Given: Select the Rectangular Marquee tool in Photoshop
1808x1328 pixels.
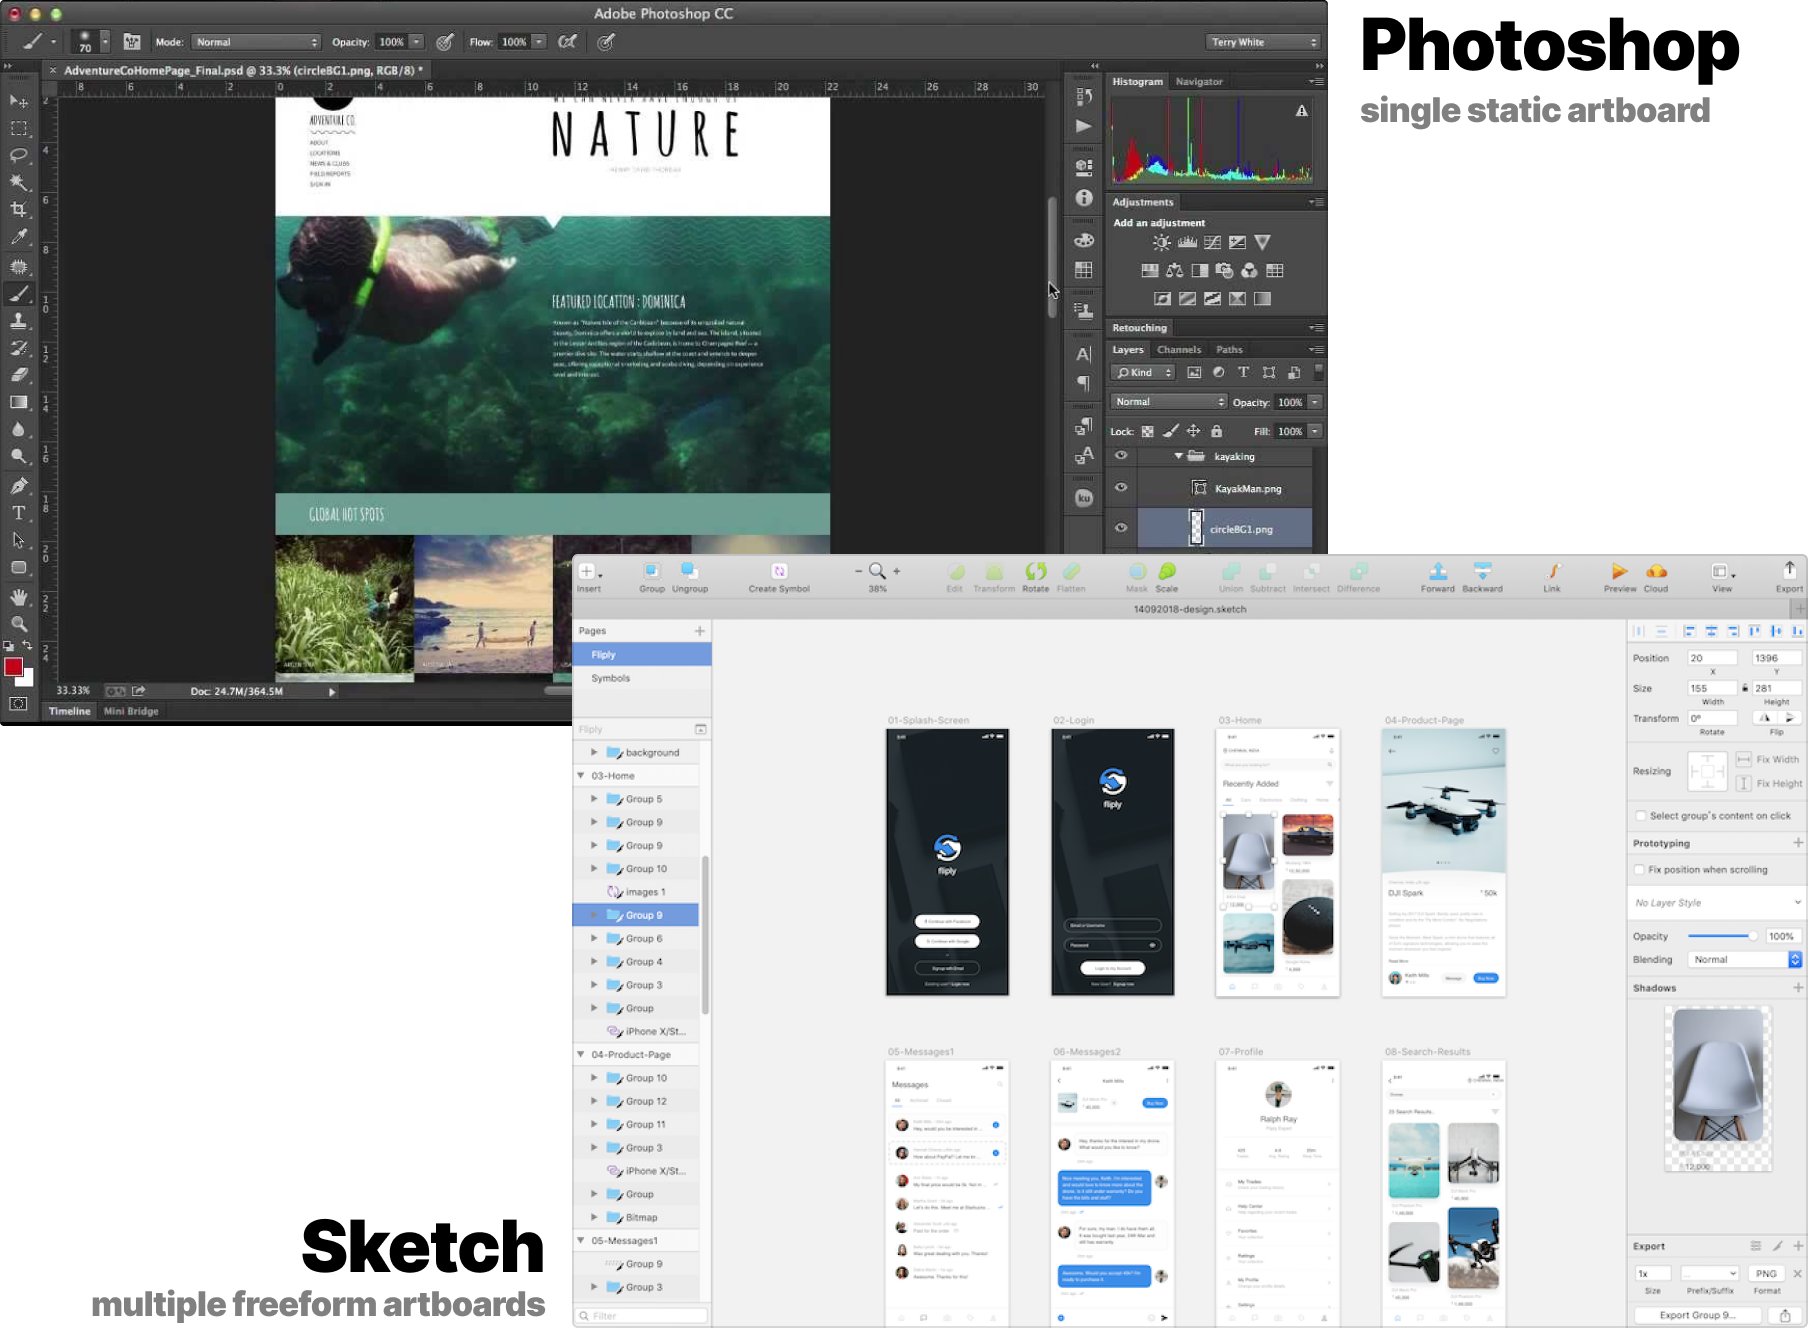Looking at the screenshot, I should 19,128.
